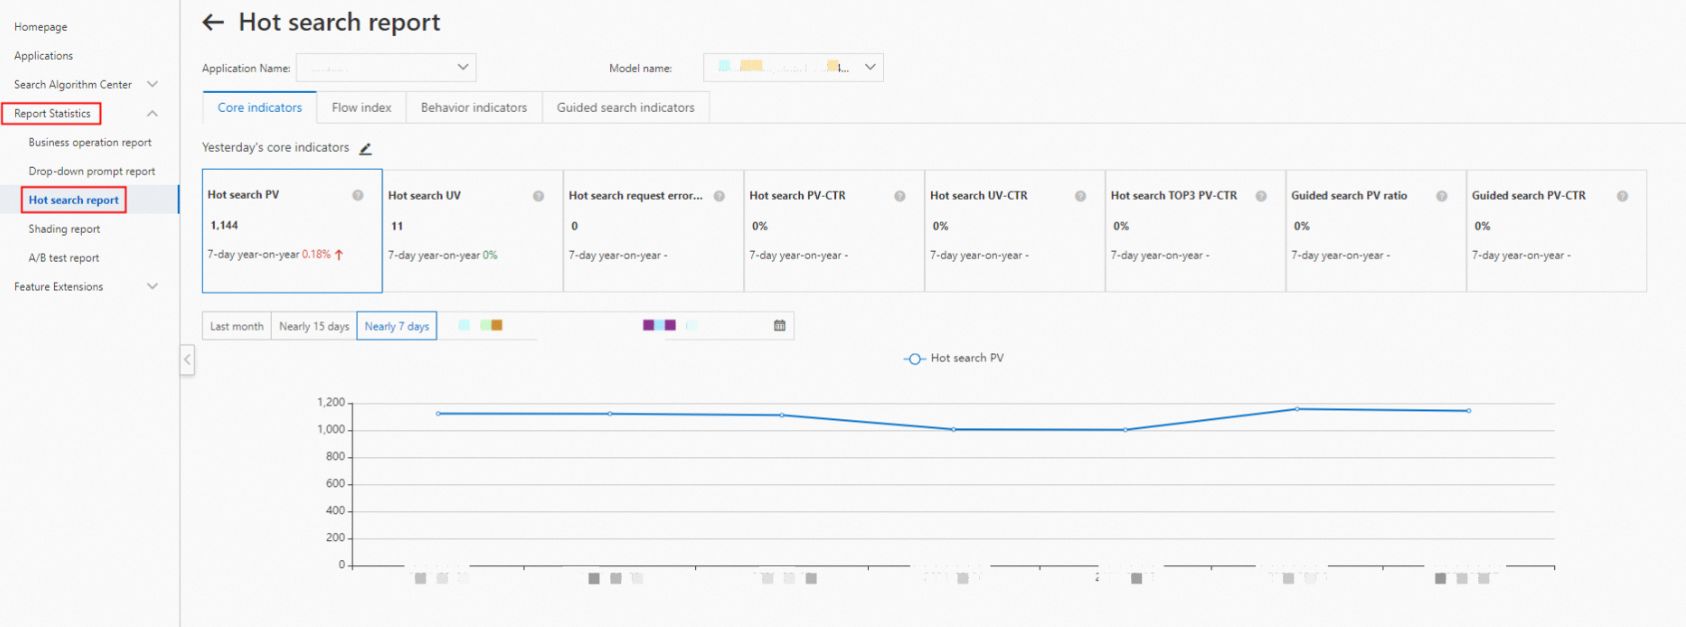Screen dimensions: 1686x627
Task: Toggle the Hot search PV chart legend
Action: pyautogui.click(x=953, y=358)
